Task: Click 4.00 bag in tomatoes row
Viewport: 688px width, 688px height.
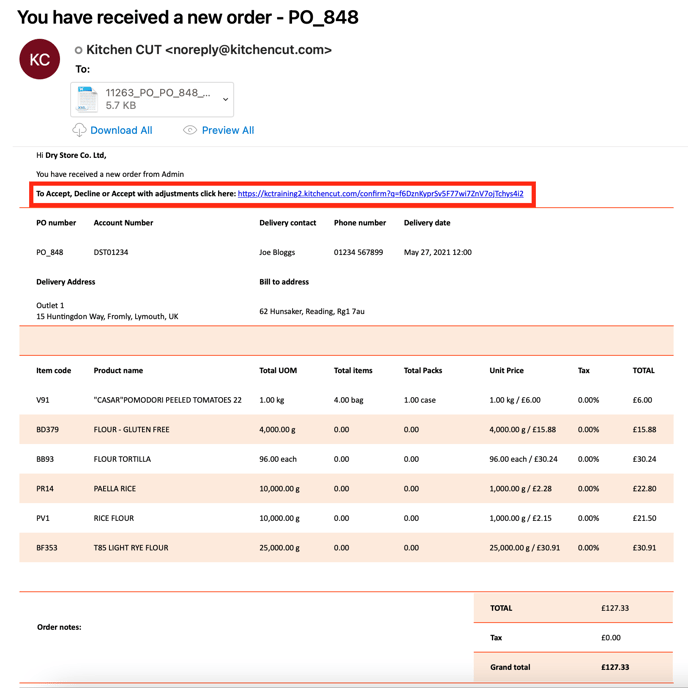Action: coord(348,400)
